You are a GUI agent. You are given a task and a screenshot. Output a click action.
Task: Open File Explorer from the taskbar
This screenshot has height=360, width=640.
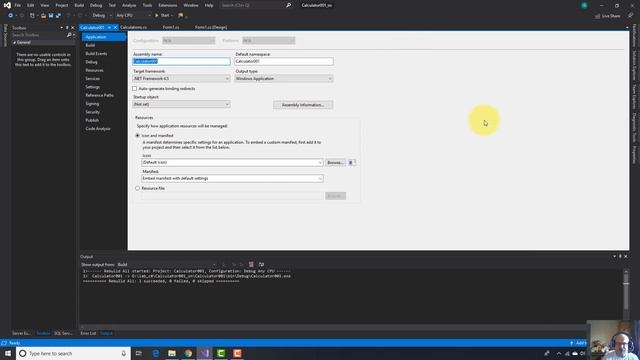pyautogui.click(x=172, y=353)
